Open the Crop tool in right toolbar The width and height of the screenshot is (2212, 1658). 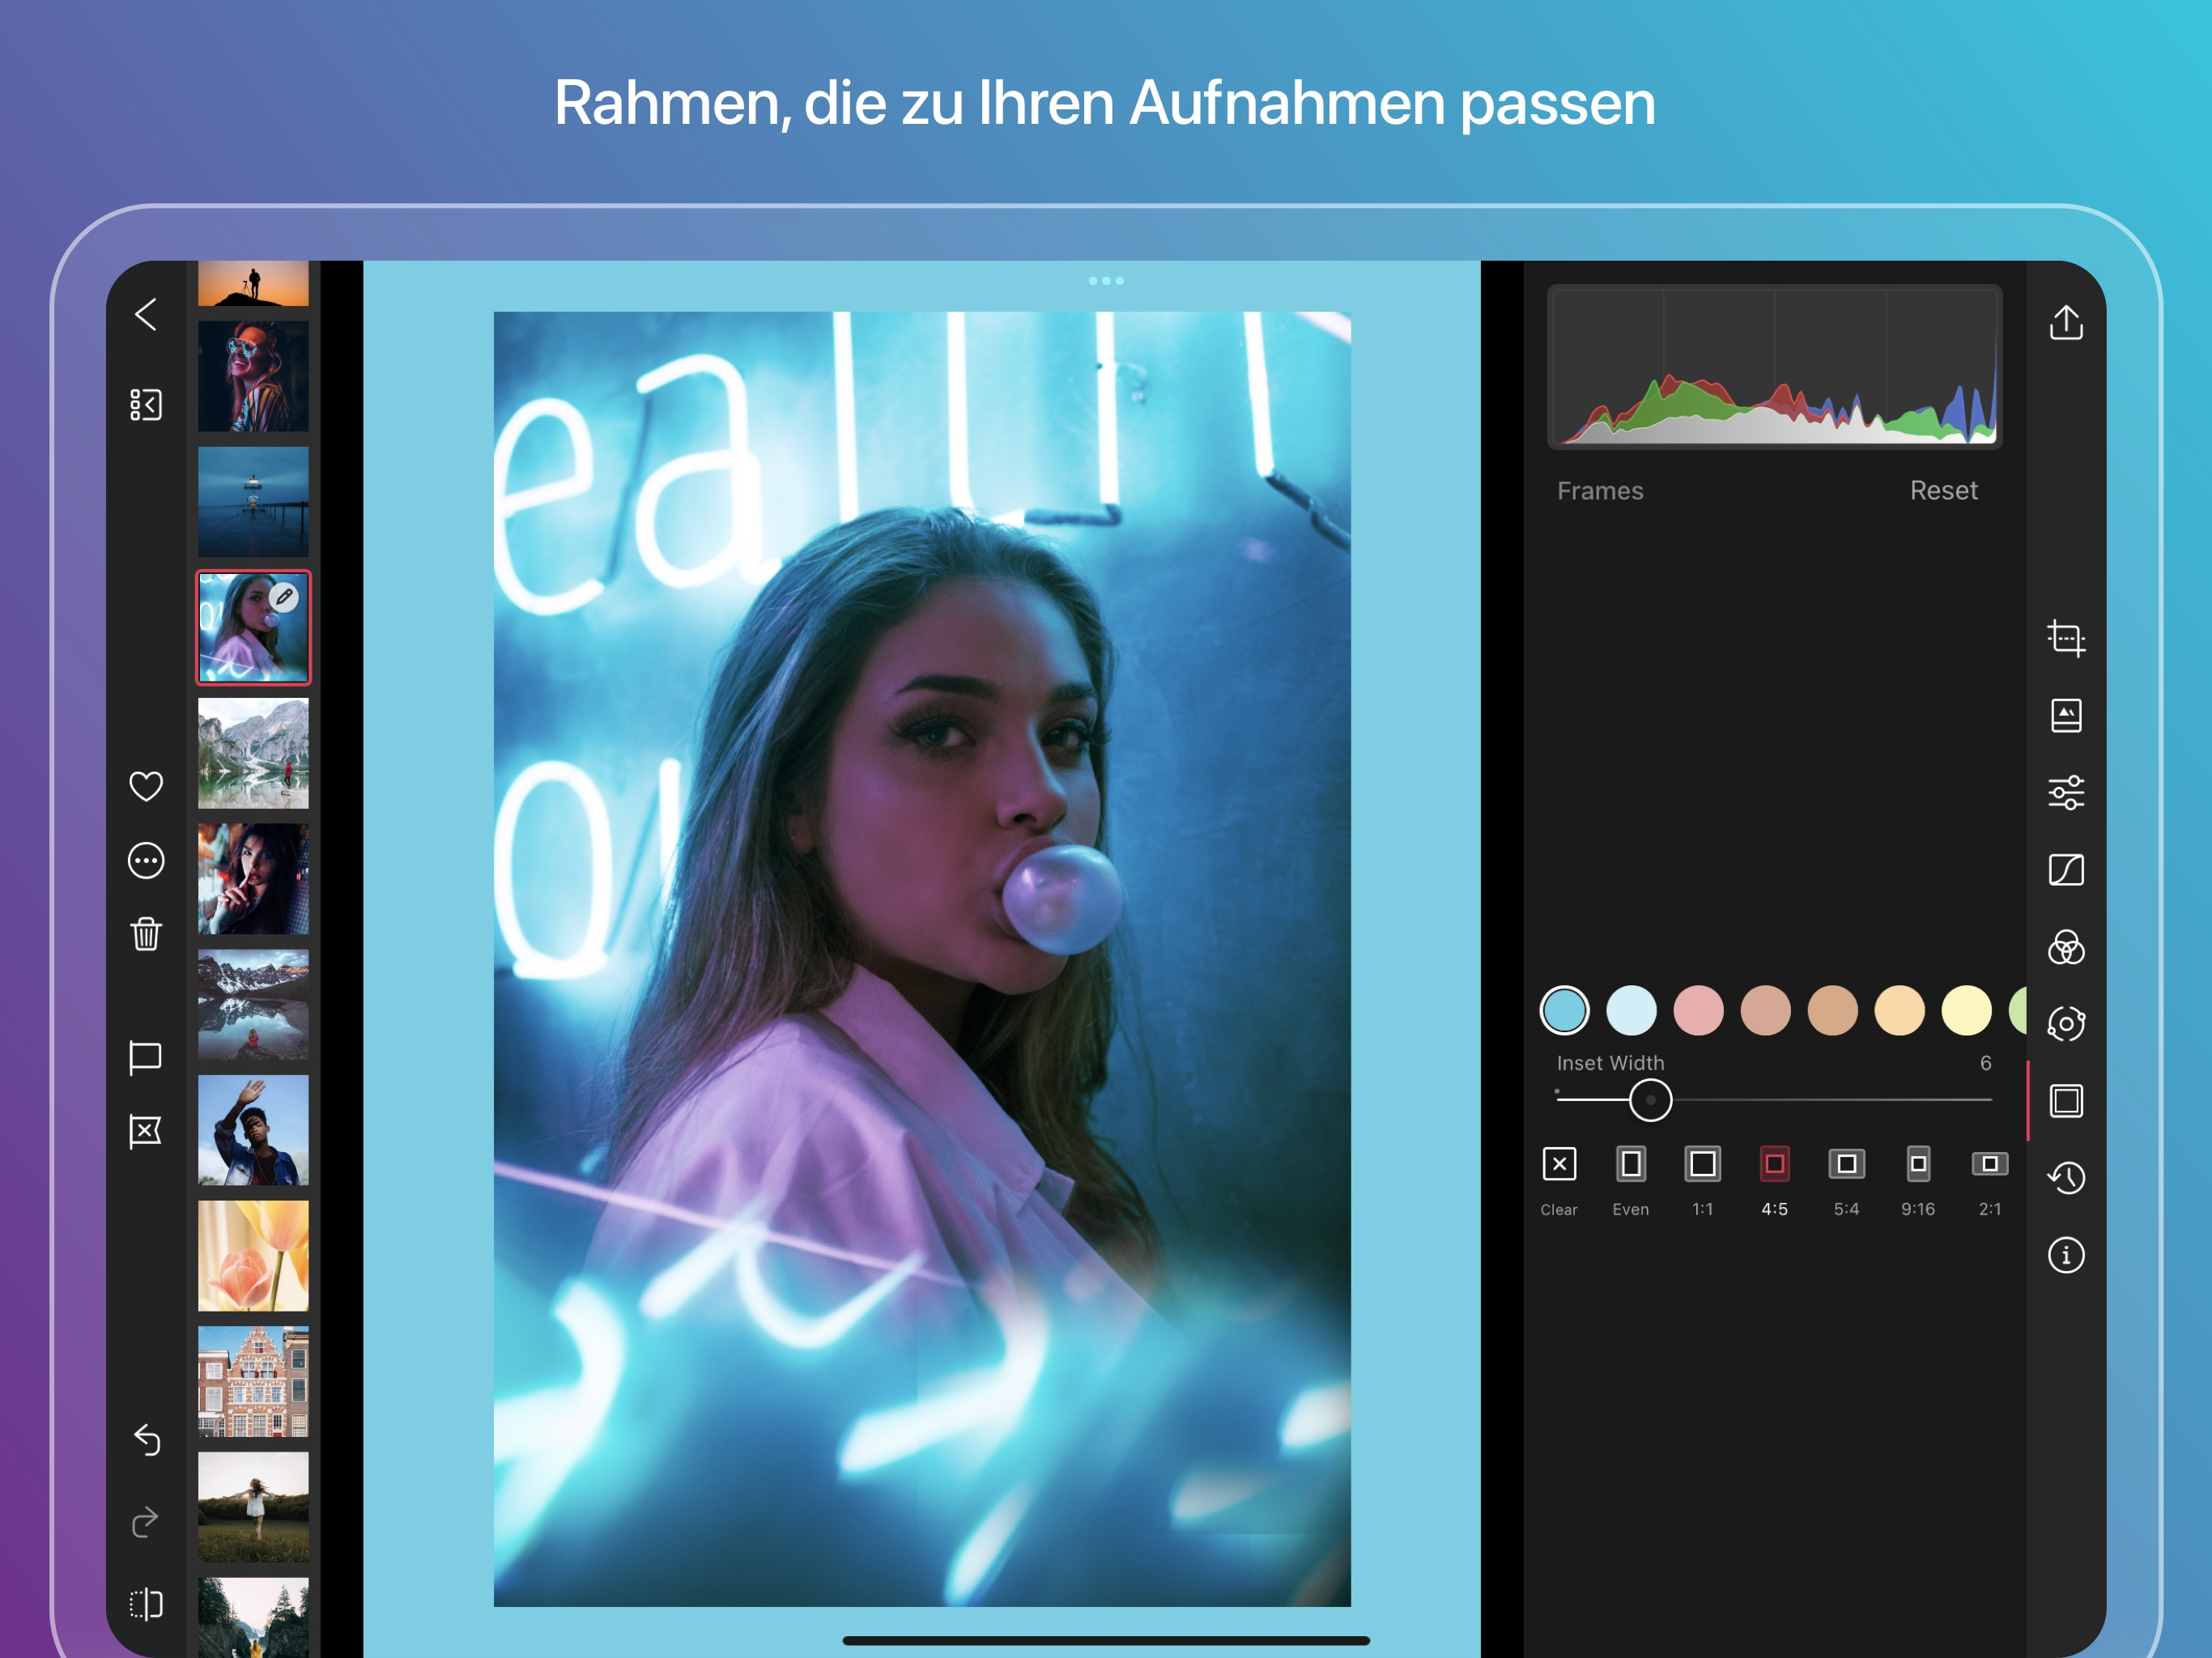pos(2066,638)
